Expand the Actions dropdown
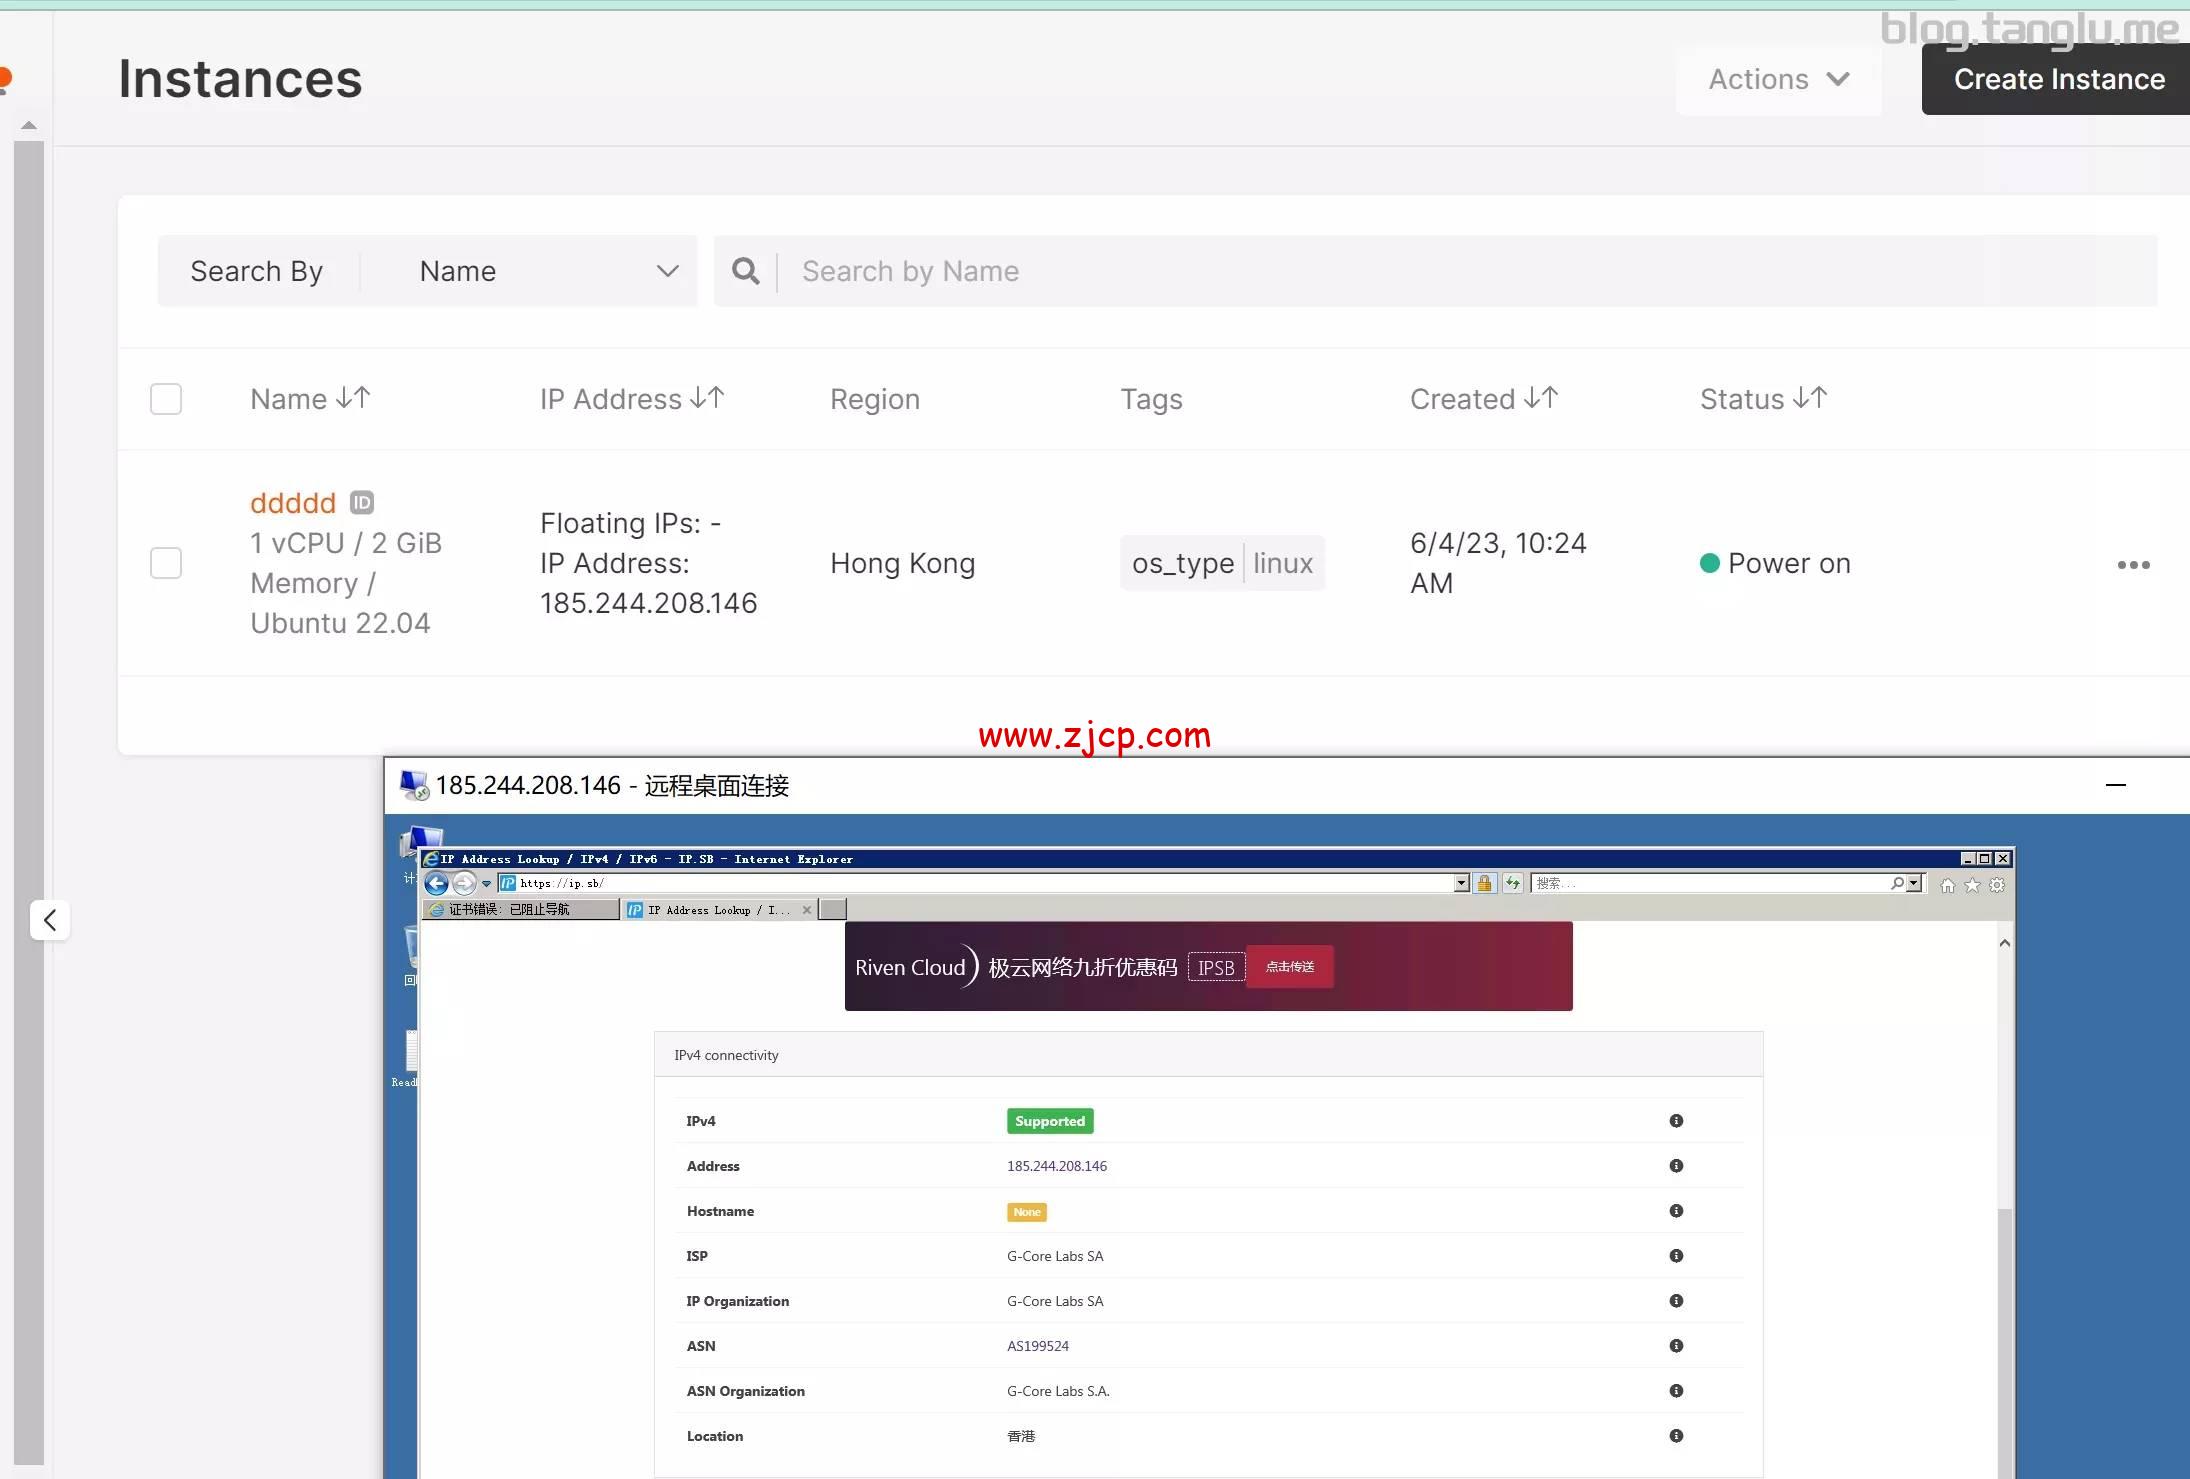 click(x=1778, y=79)
